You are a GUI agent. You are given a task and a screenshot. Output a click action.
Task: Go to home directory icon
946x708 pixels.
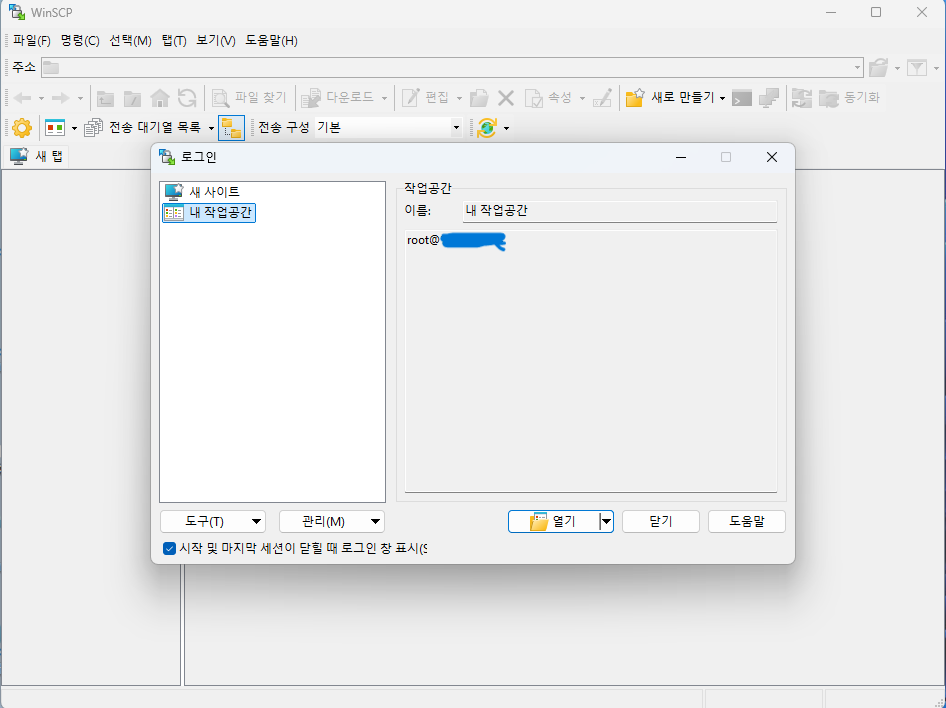tap(160, 98)
